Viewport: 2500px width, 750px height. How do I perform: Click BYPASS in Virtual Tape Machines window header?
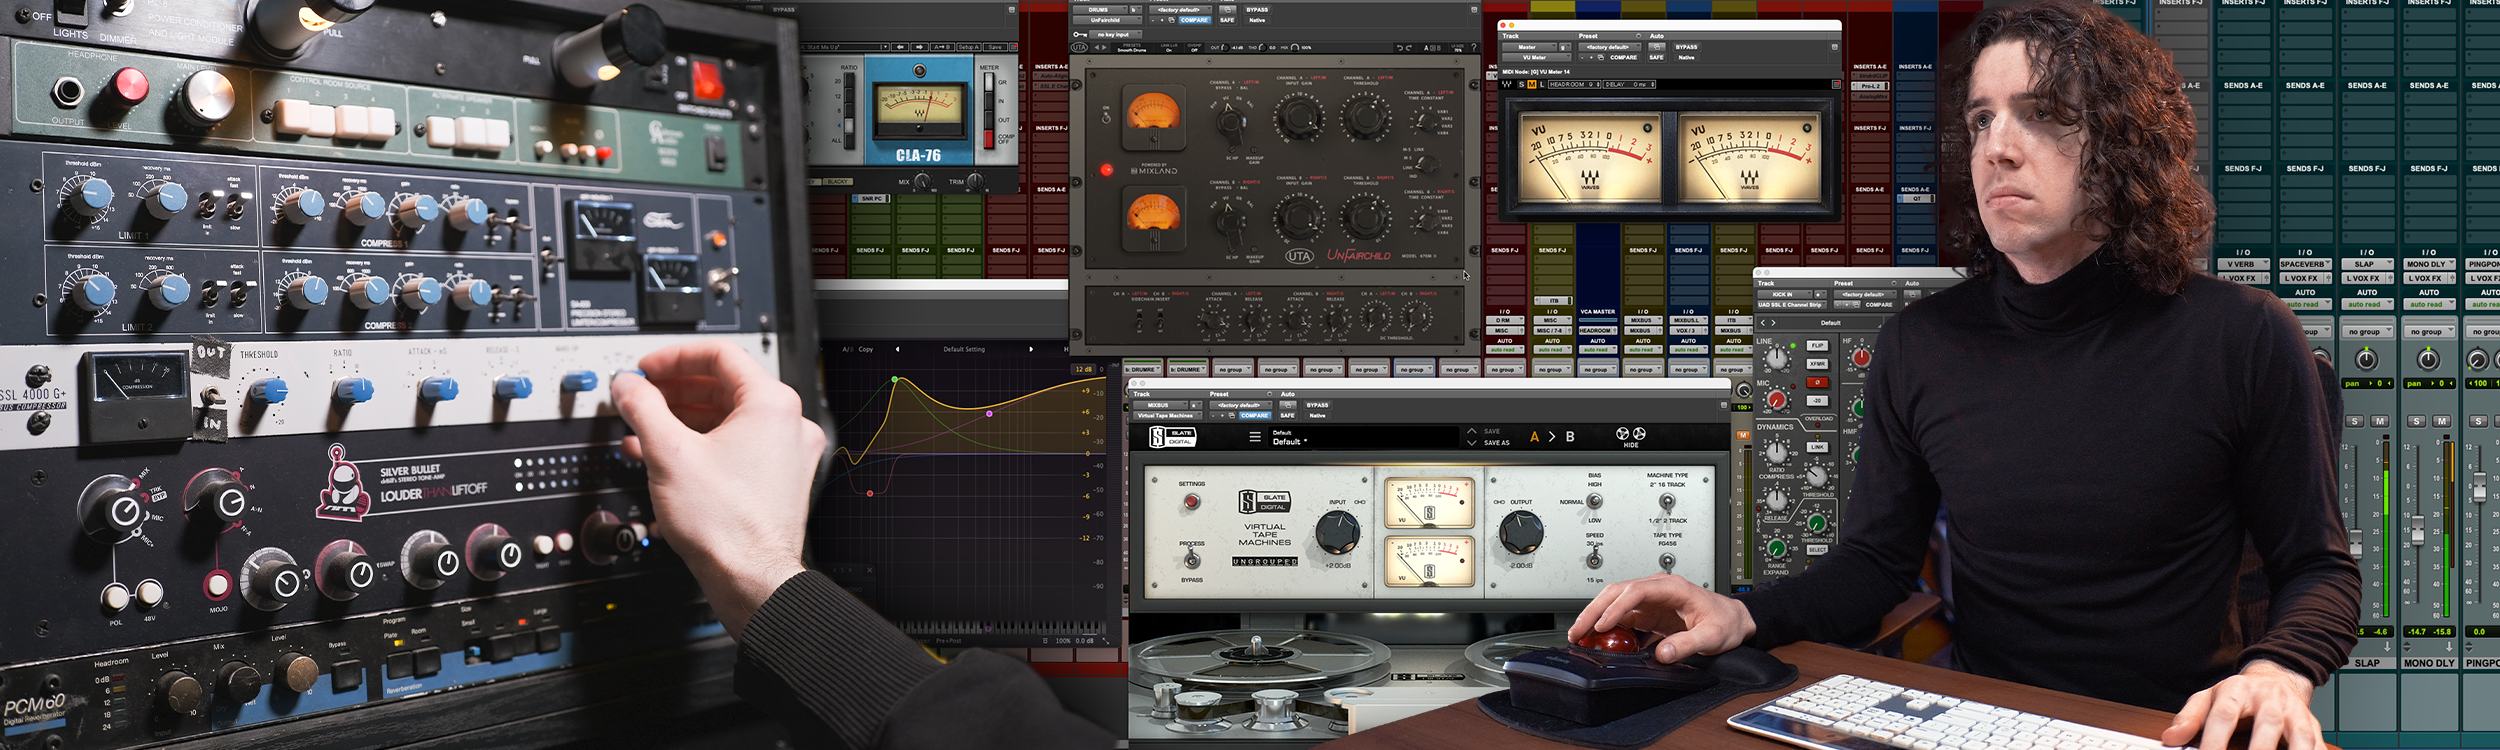[x=1318, y=405]
